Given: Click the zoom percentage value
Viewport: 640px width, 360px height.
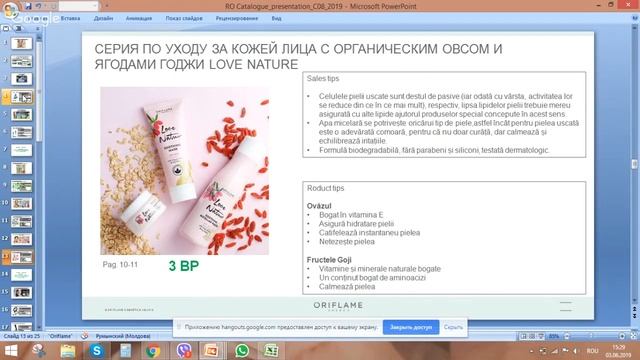Looking at the screenshot, I should (554, 336).
